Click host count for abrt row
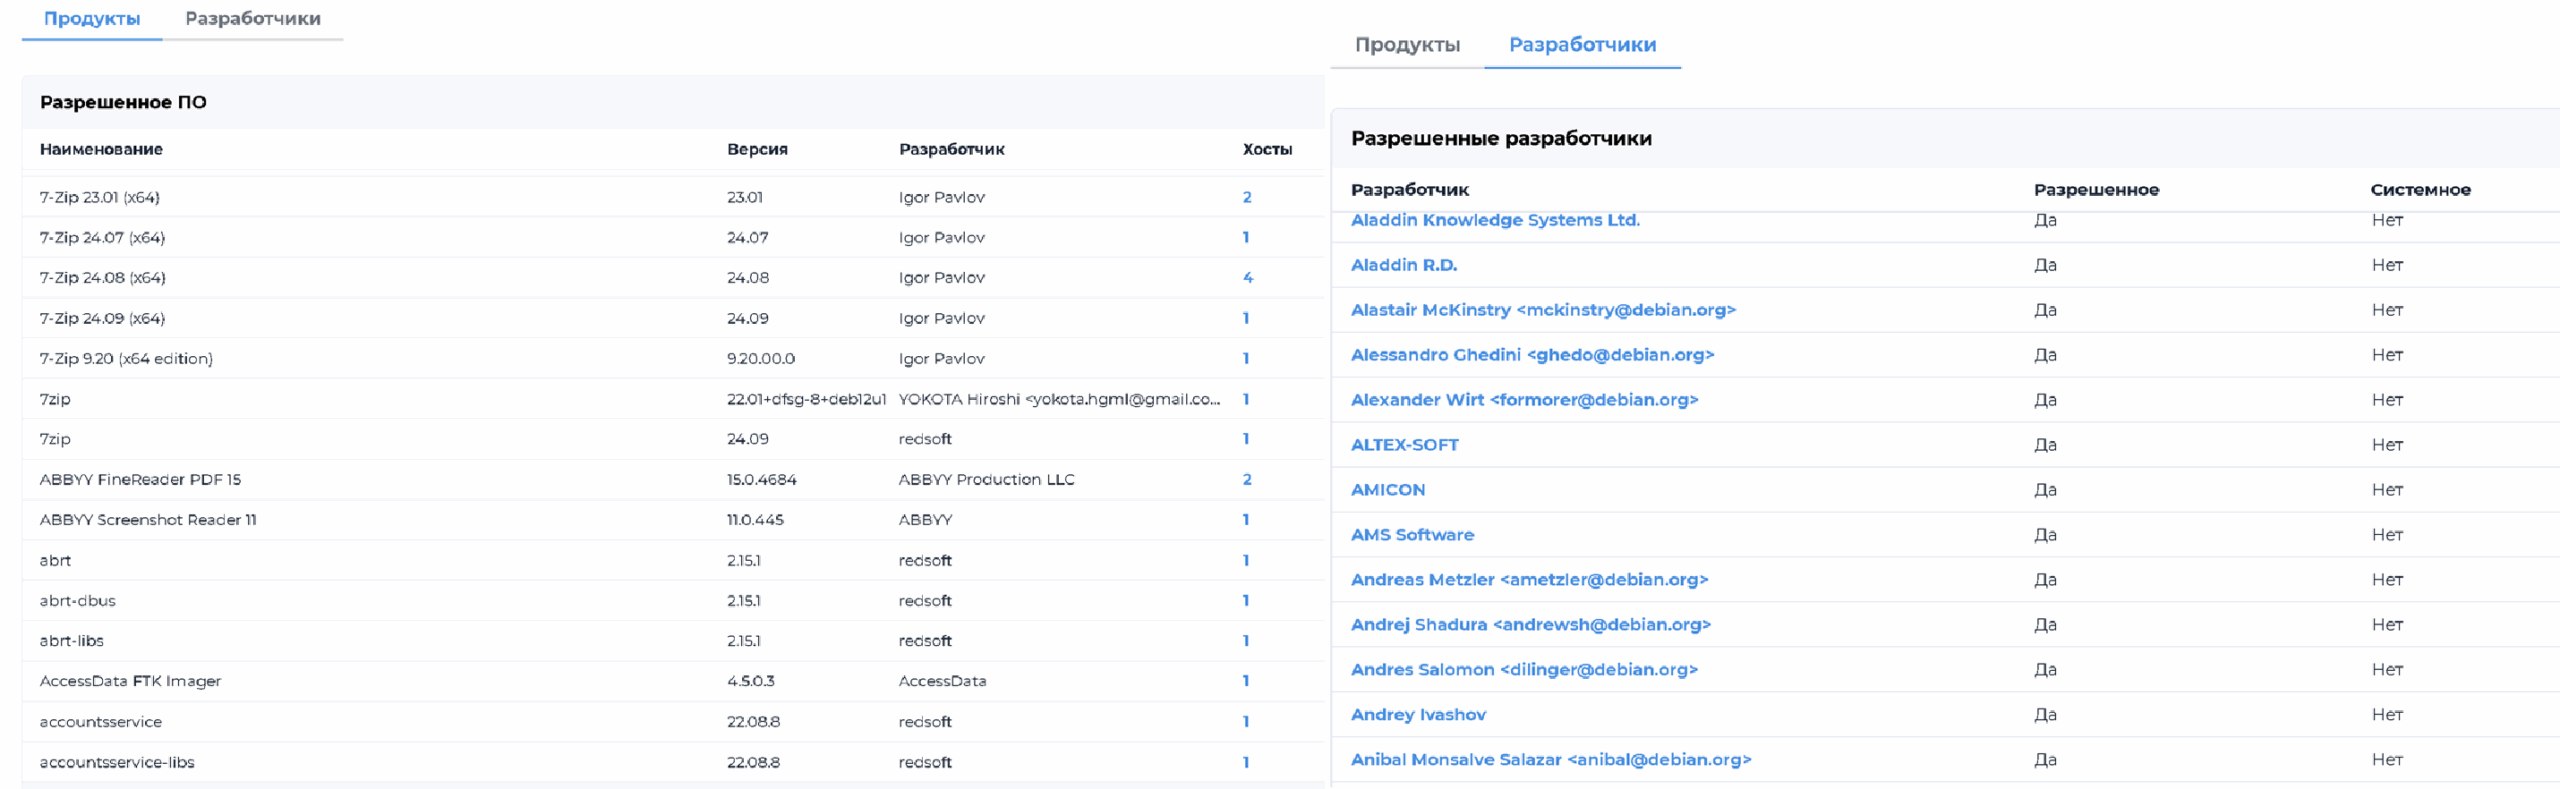2560x789 pixels. pyautogui.click(x=1246, y=561)
